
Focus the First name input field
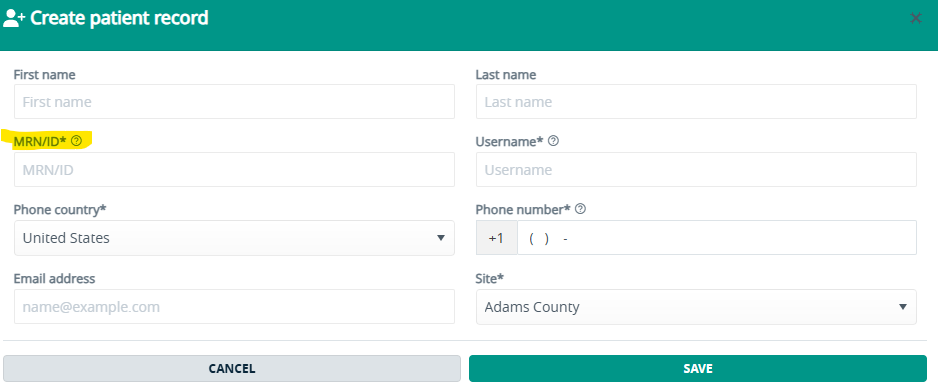tap(234, 102)
